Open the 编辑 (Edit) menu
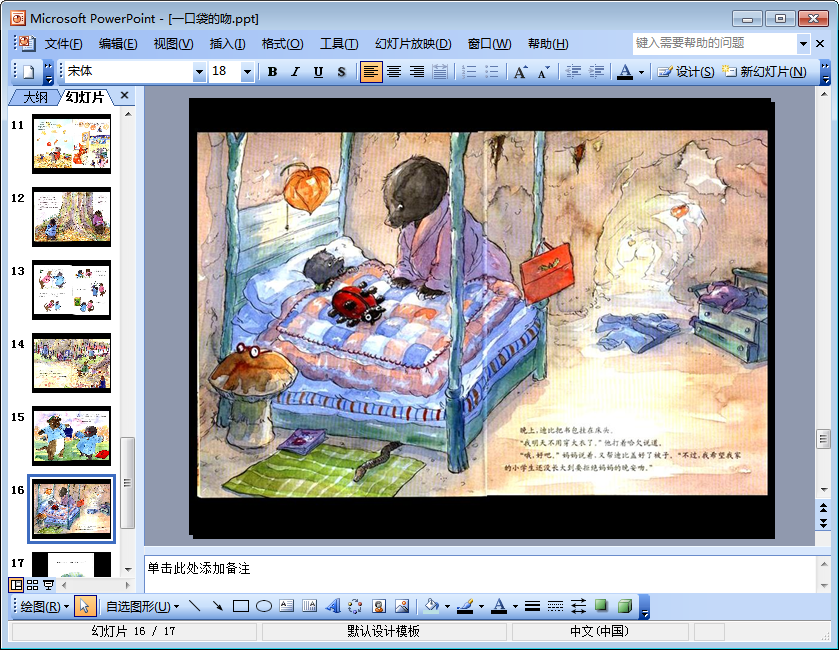This screenshot has height=650, width=839. 118,44
